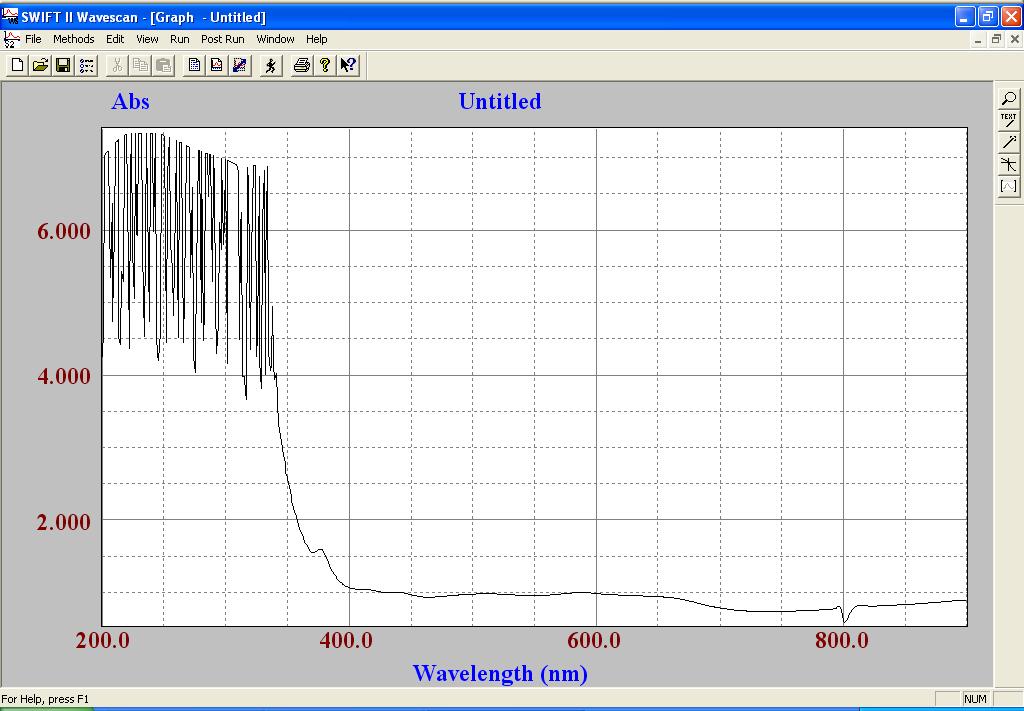Click the blue Untitled graph title
The width and height of the screenshot is (1024, 711).
[x=500, y=101]
